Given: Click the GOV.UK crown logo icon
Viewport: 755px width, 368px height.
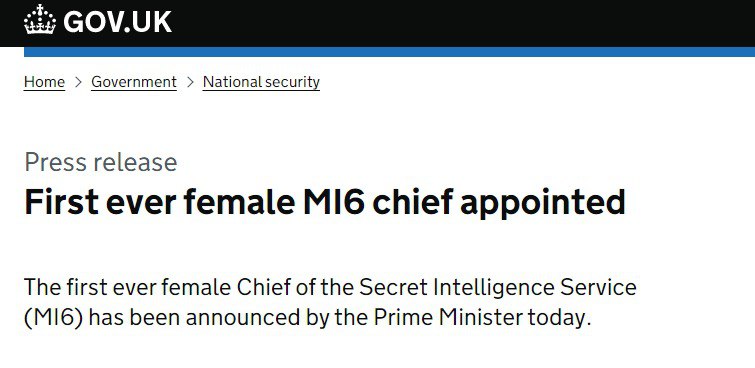Looking at the screenshot, I should point(40,19).
